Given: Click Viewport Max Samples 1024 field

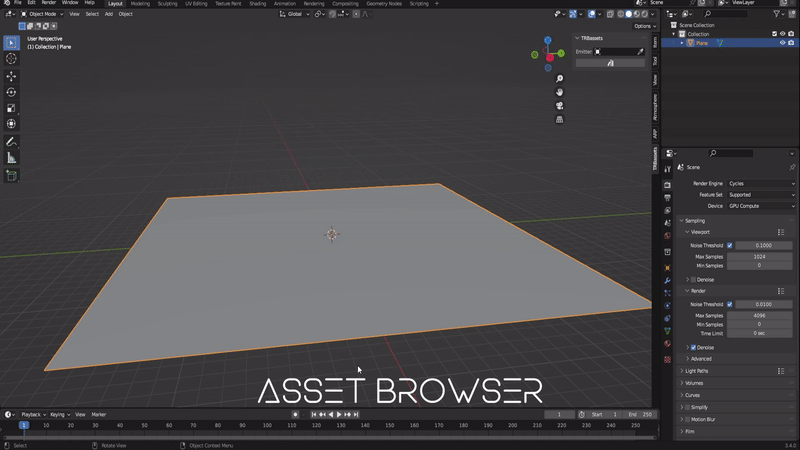Looking at the screenshot, I should [x=759, y=257].
